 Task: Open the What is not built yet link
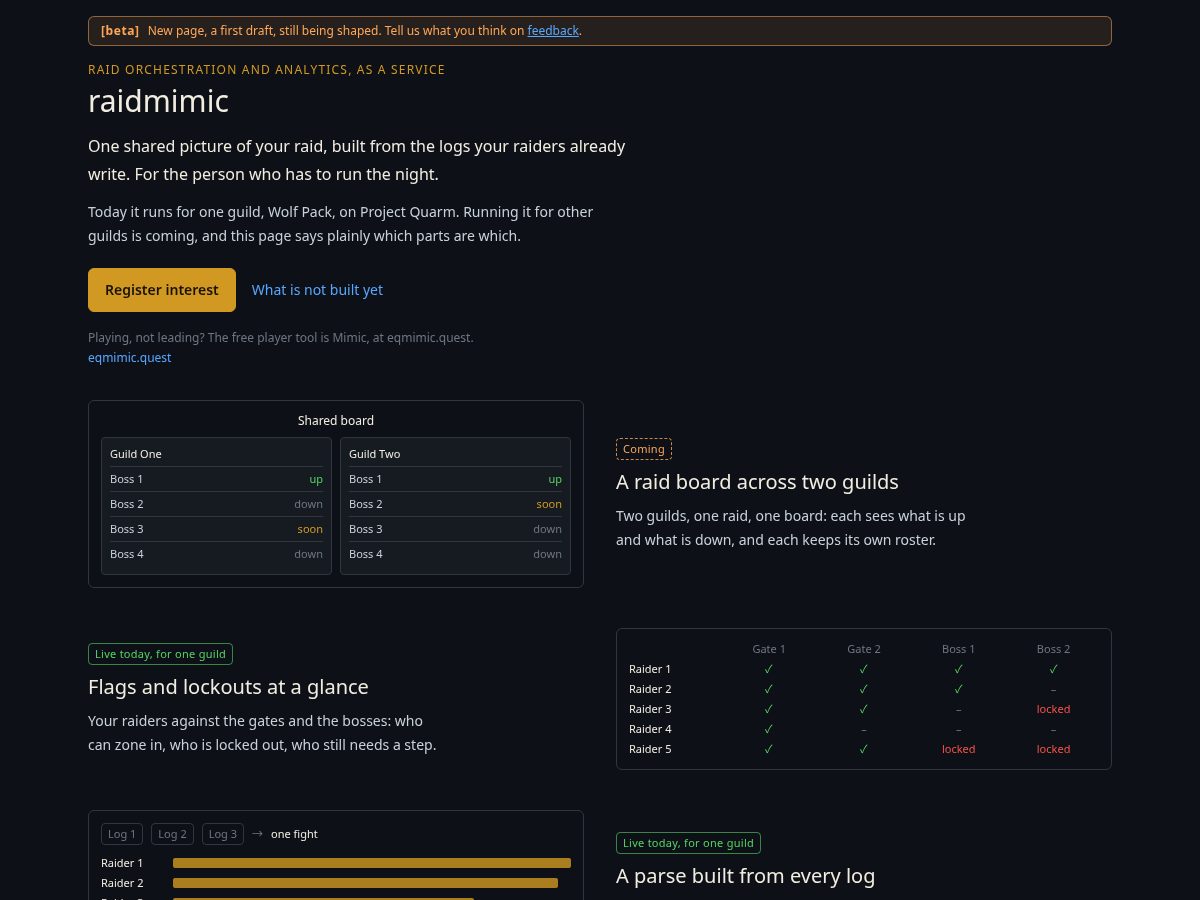(317, 290)
